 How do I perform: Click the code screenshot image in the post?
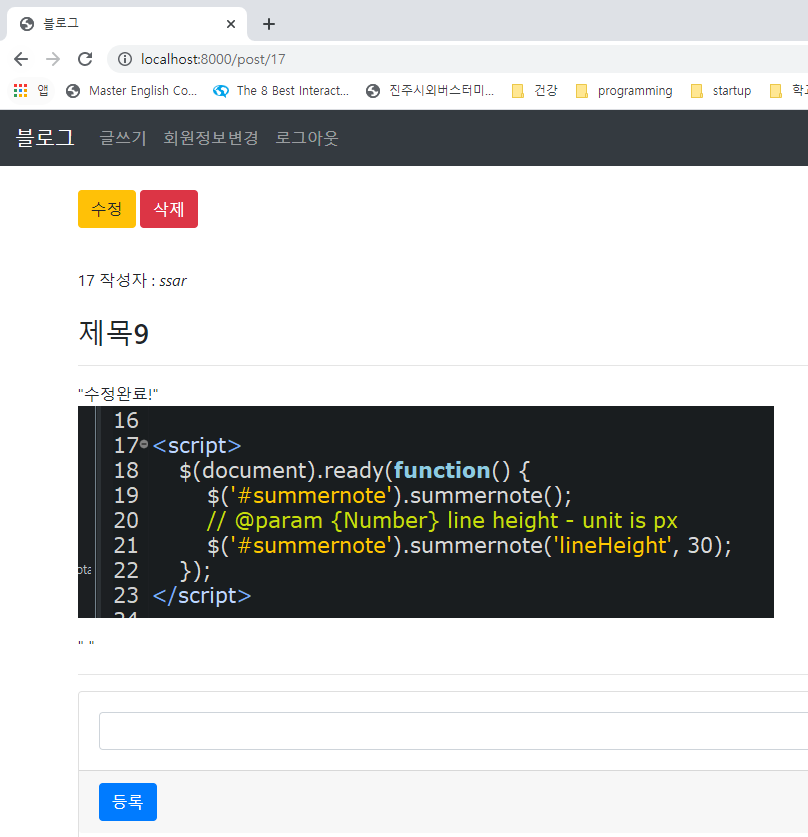pyautogui.click(x=426, y=512)
